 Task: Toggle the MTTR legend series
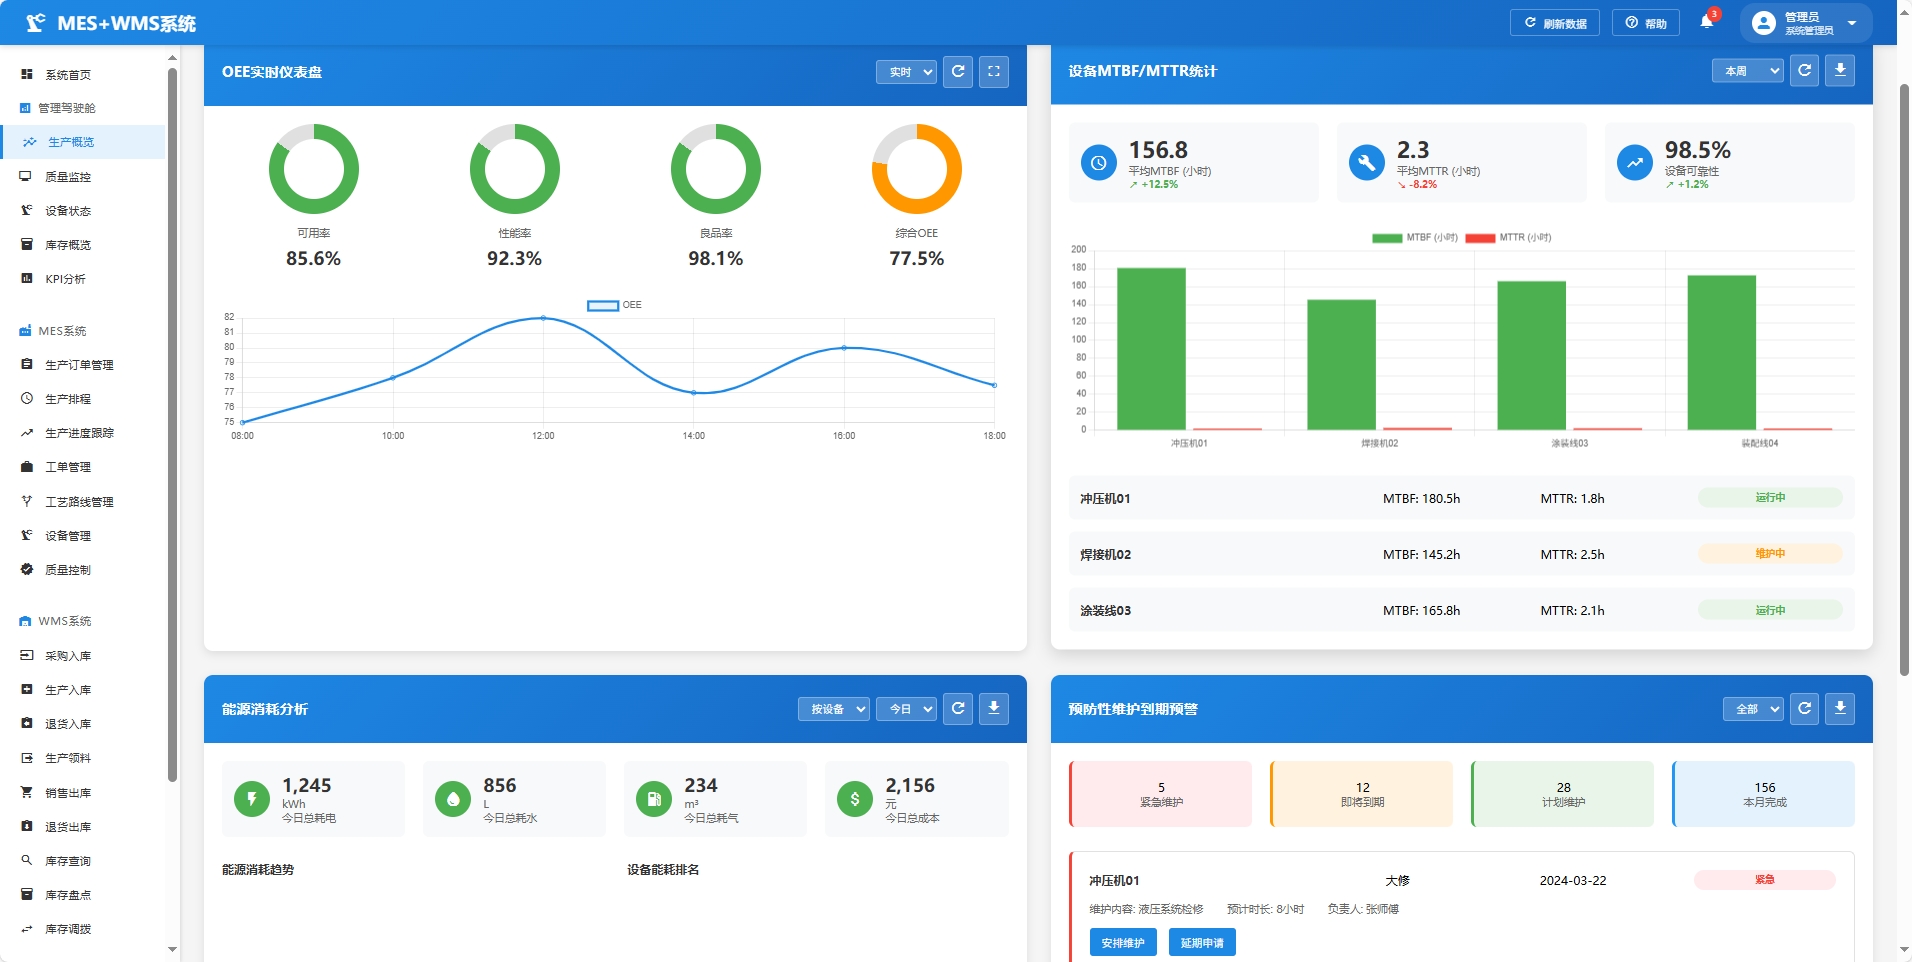tap(1508, 238)
